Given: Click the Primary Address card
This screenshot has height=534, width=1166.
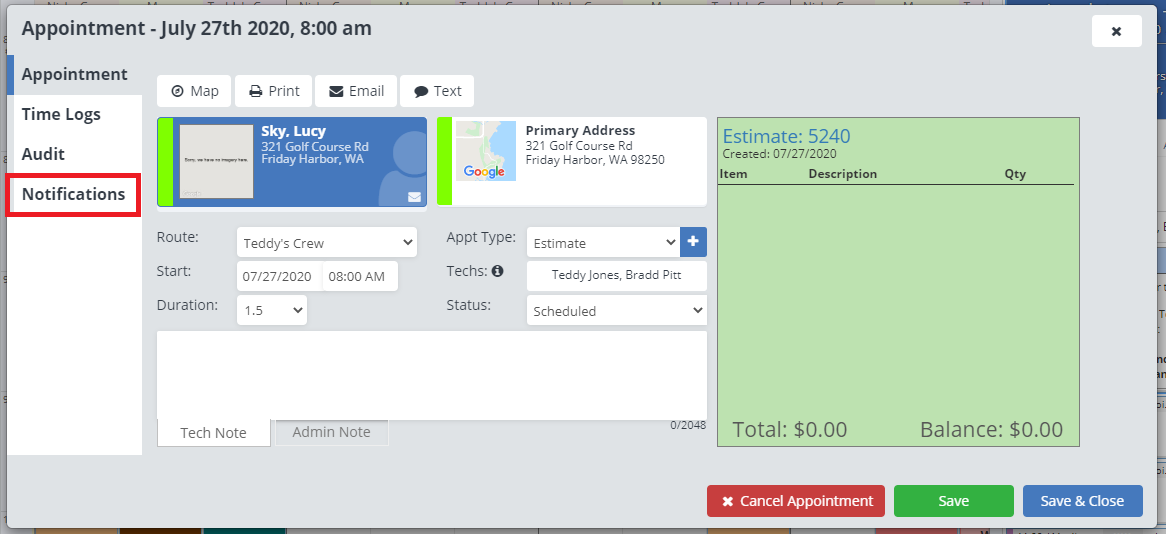Looking at the screenshot, I should coord(572,161).
